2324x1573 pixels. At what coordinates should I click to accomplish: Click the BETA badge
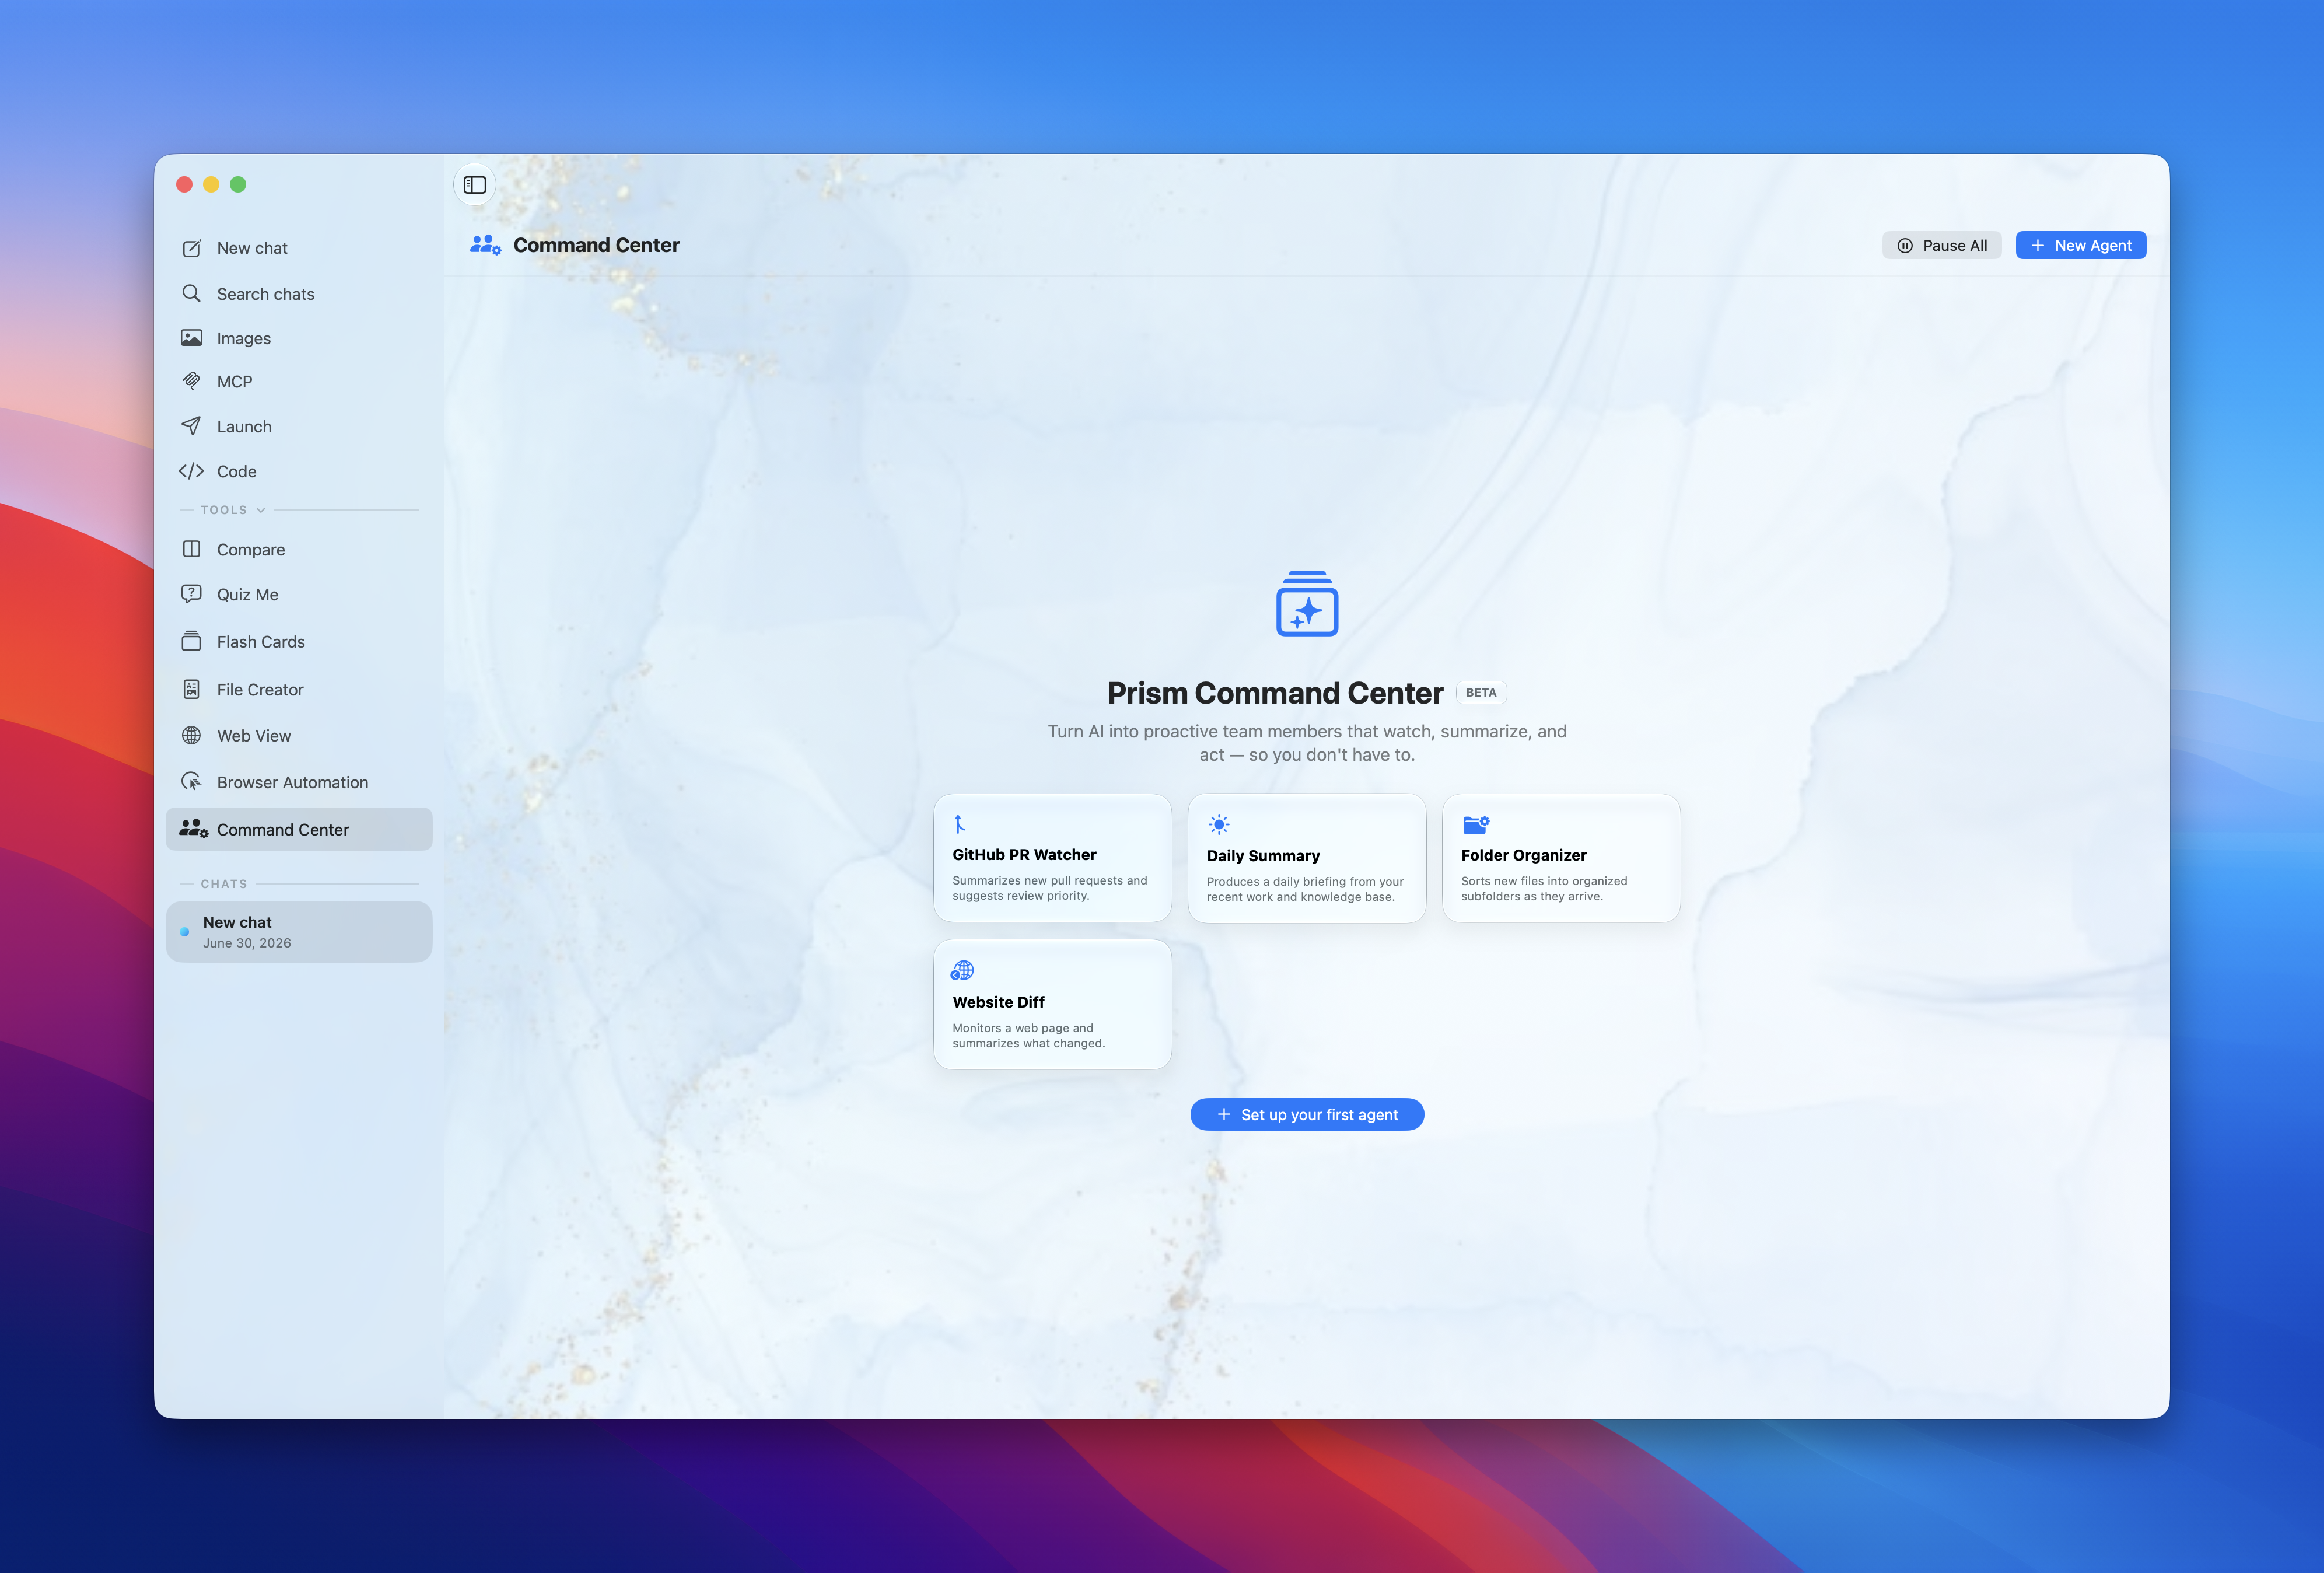point(1481,692)
